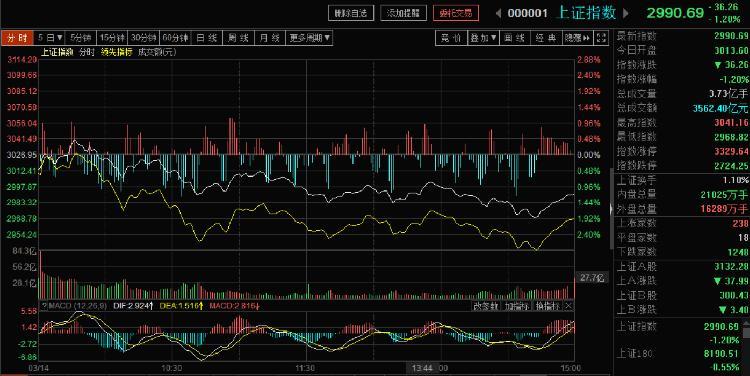This screenshot has height=376, width=750.
Task: Click the 隐藏 hide panel arrows
Action: (x=578, y=38)
